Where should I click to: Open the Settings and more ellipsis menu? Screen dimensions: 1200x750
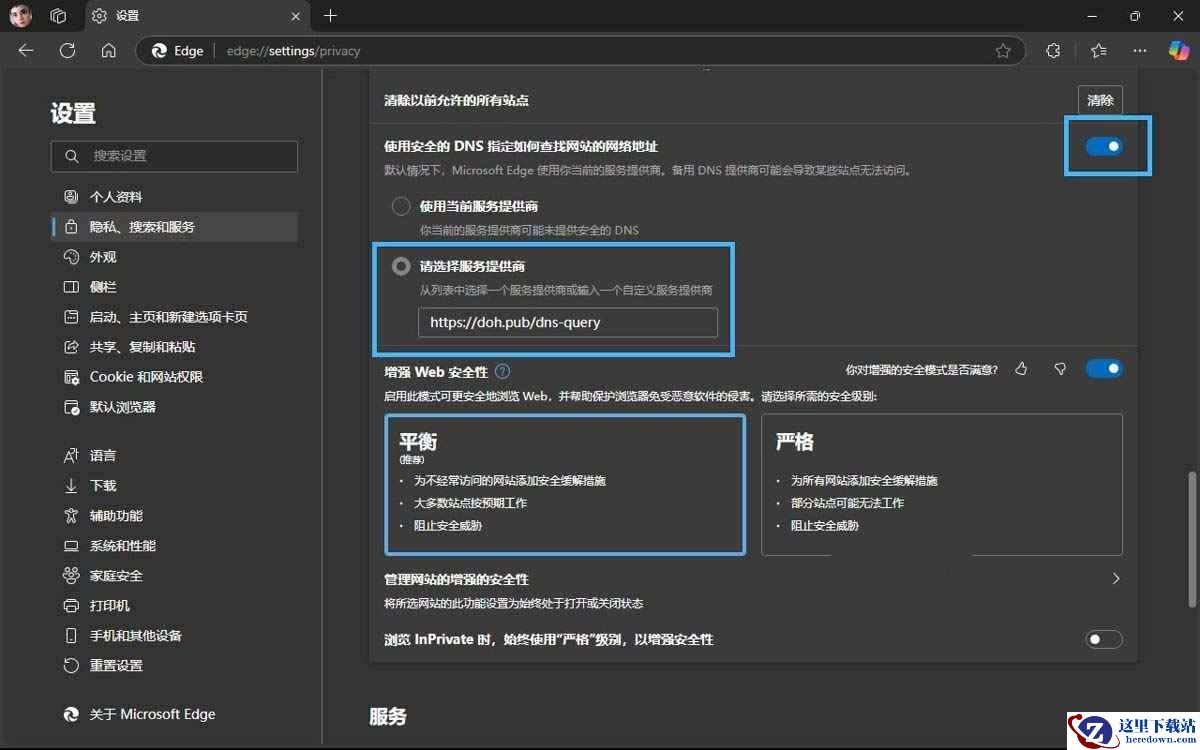(x=1140, y=51)
